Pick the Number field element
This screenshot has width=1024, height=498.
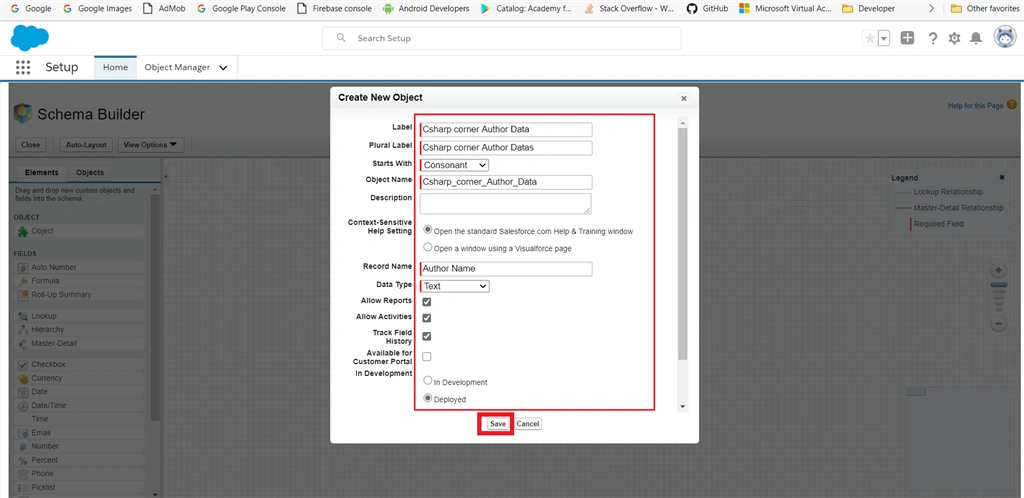(x=79, y=446)
